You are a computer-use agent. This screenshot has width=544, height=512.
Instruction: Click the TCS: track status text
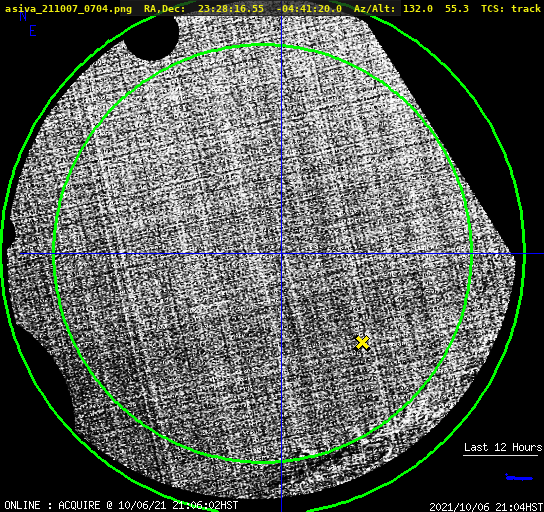(511, 9)
